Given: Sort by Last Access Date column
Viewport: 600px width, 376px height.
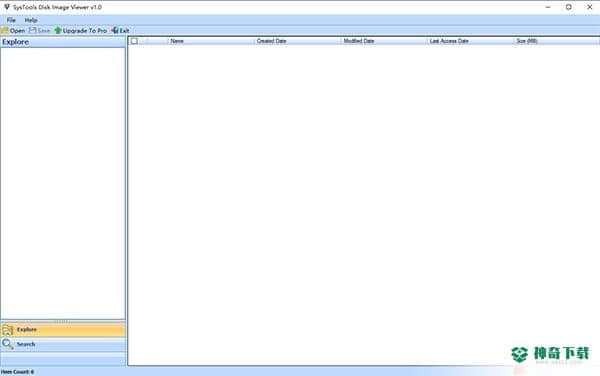Looking at the screenshot, I should [470, 41].
